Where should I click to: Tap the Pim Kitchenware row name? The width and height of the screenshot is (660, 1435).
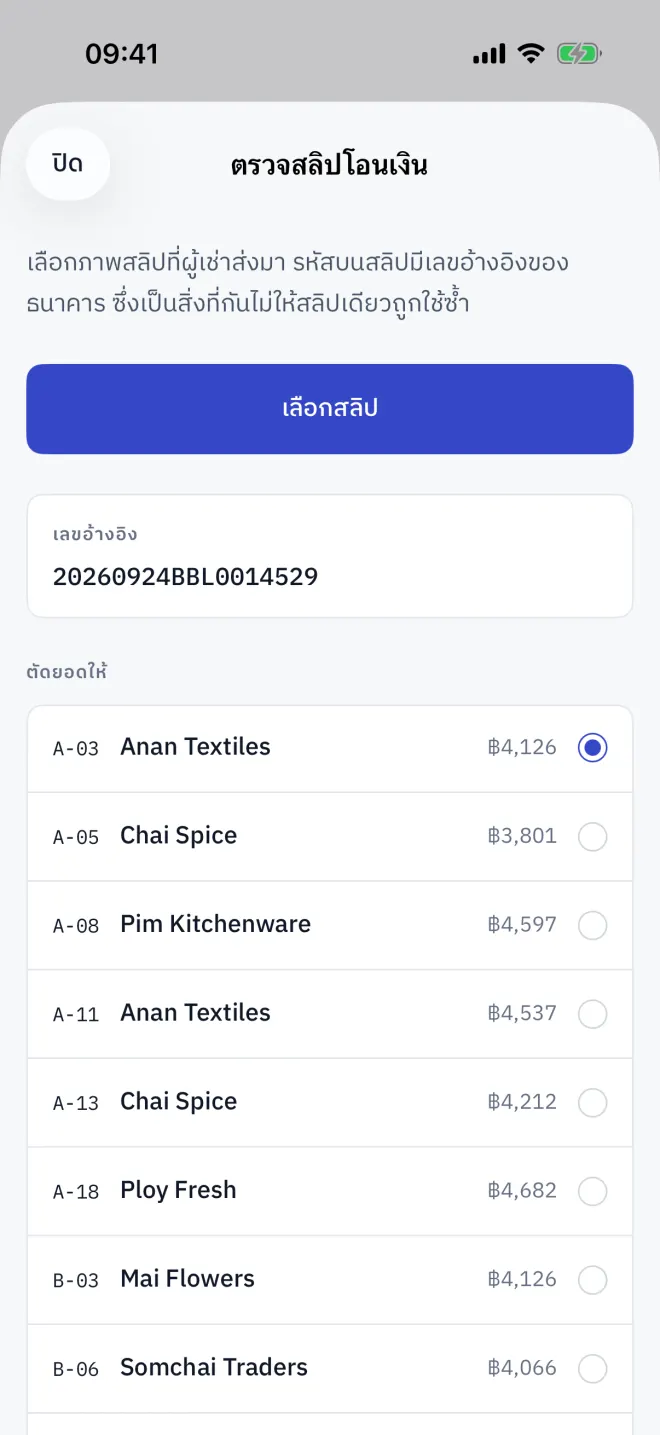[x=215, y=924]
